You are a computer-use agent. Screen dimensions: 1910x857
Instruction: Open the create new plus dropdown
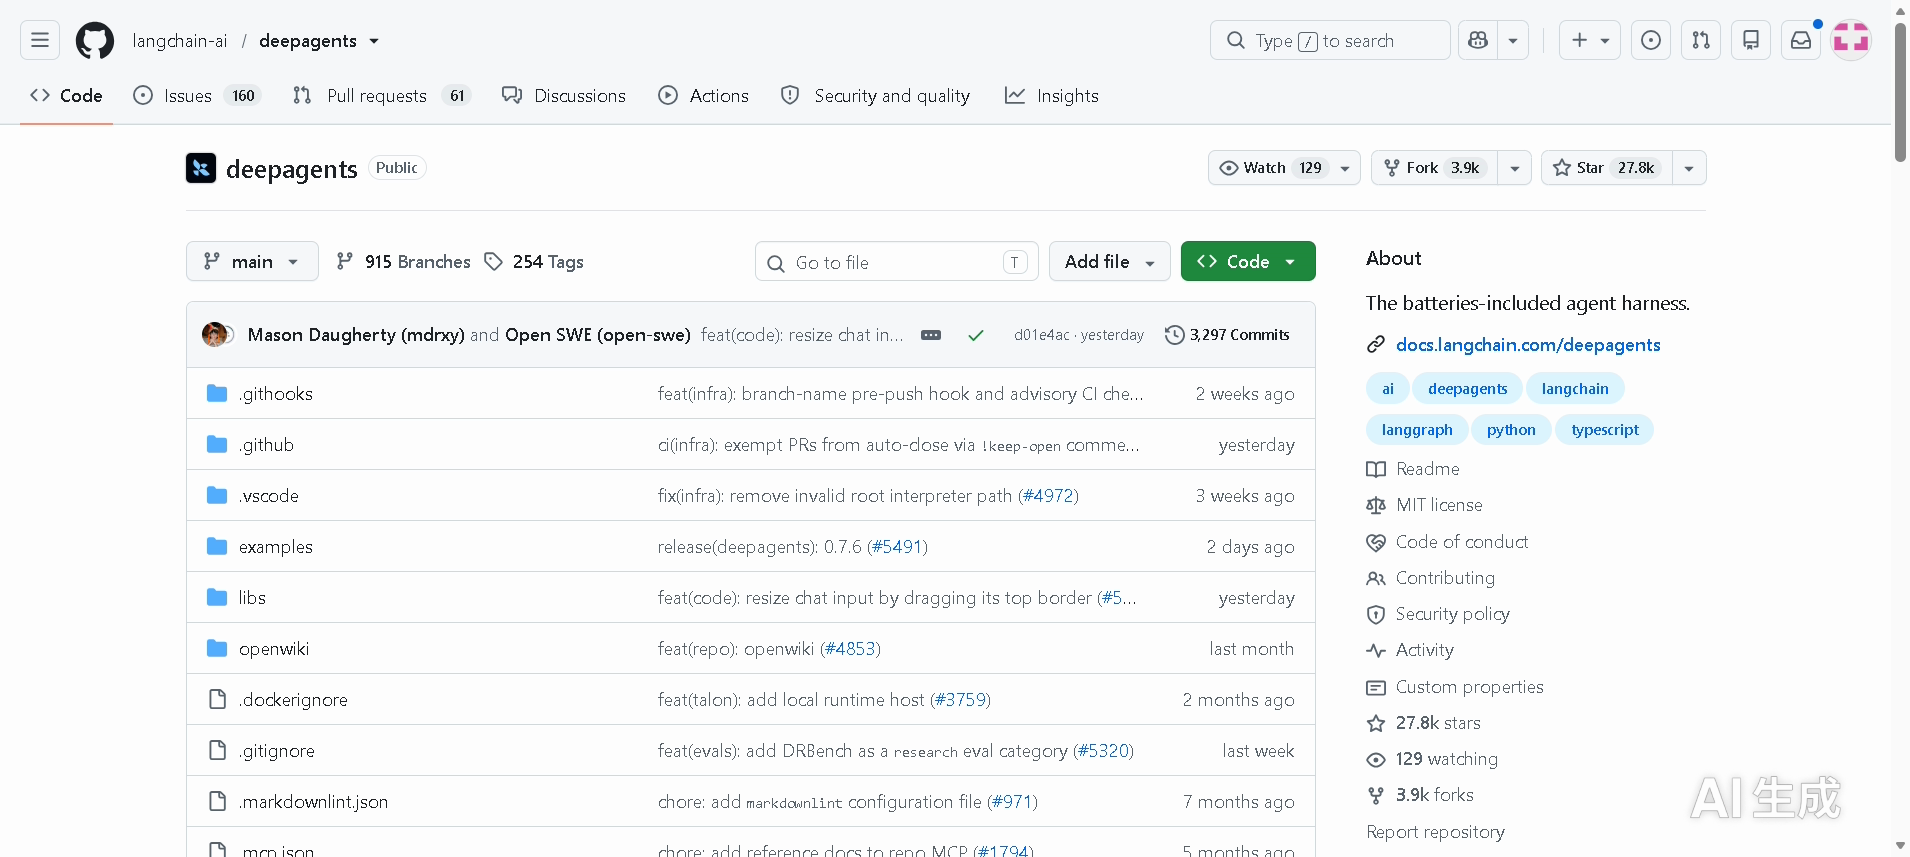tap(1590, 40)
